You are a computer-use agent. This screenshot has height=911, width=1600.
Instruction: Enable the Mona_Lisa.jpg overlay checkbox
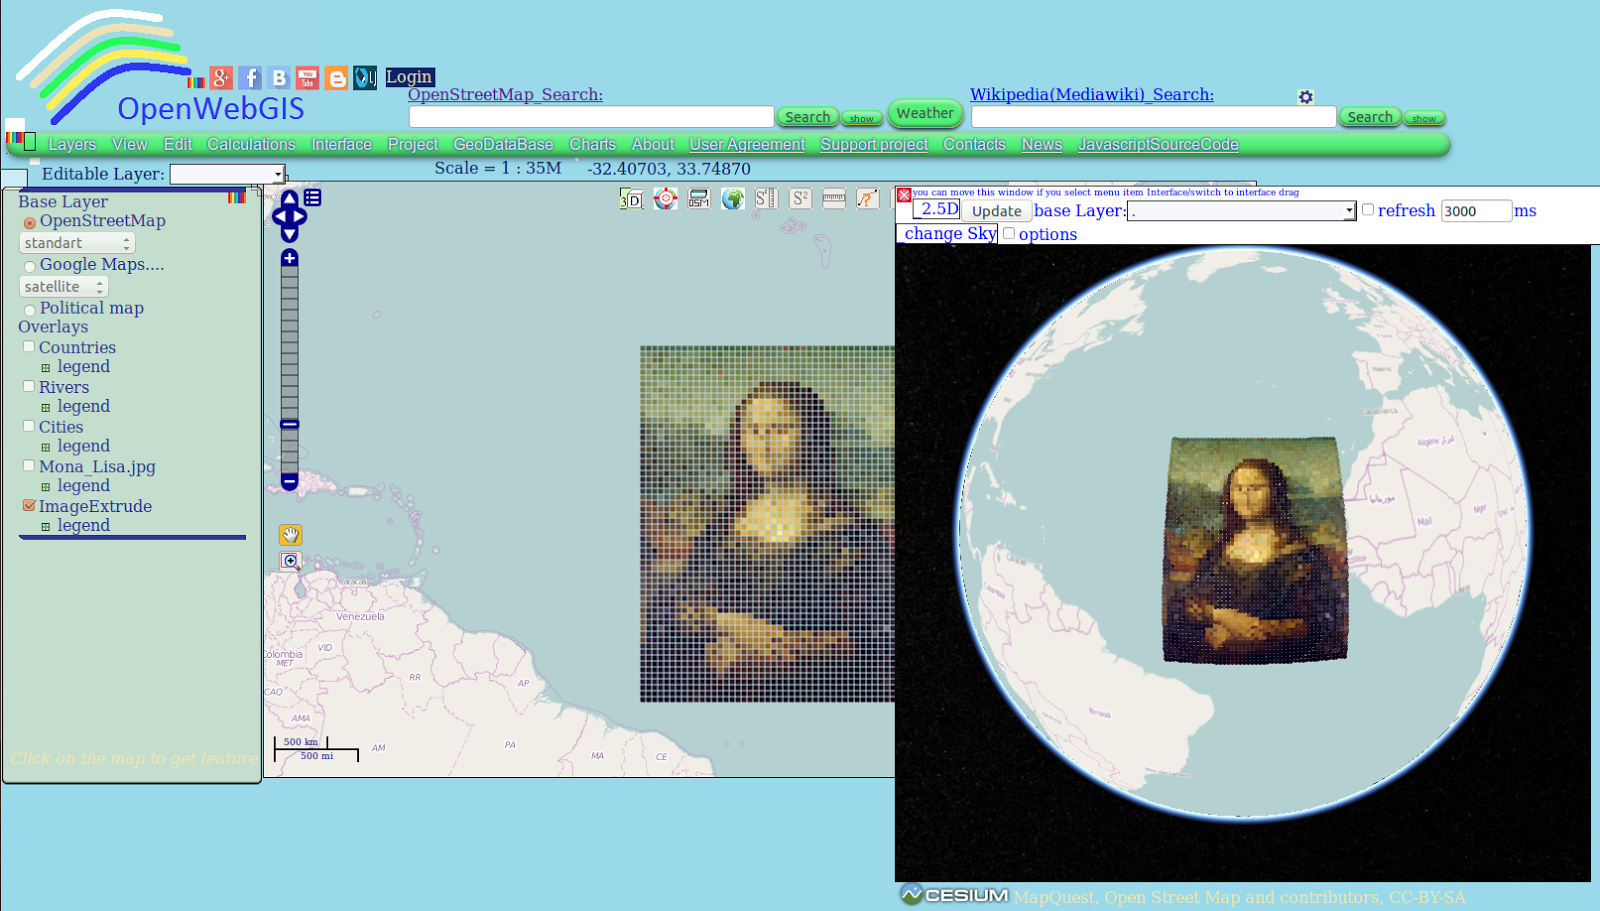[x=29, y=466]
